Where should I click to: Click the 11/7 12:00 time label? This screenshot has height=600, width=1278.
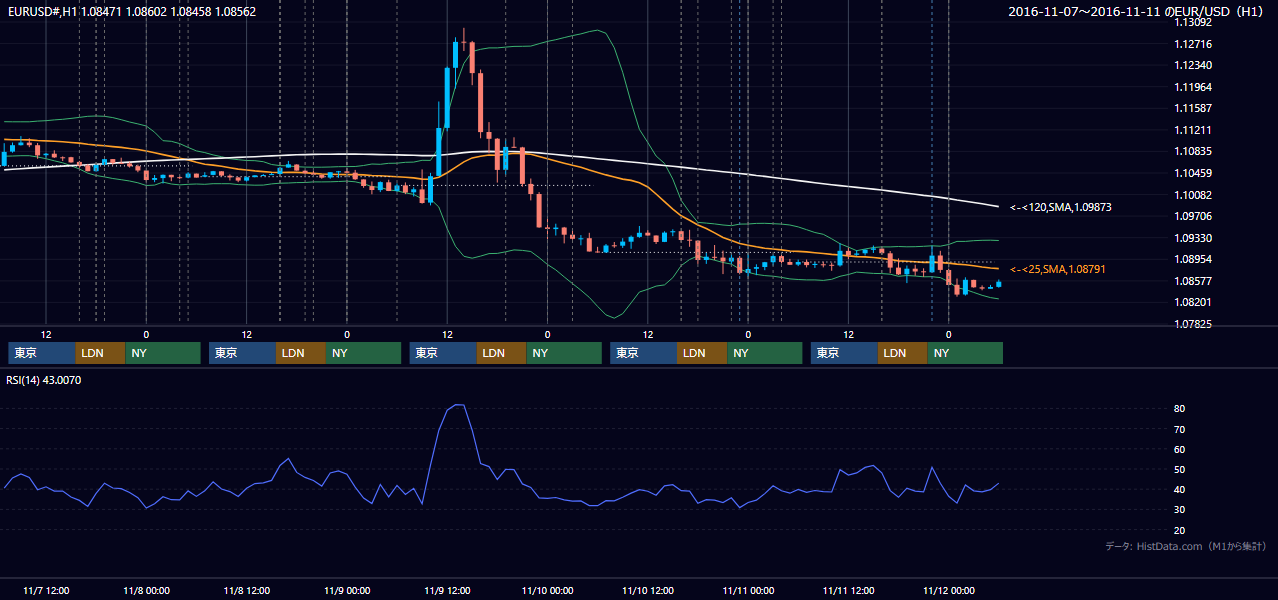45,591
